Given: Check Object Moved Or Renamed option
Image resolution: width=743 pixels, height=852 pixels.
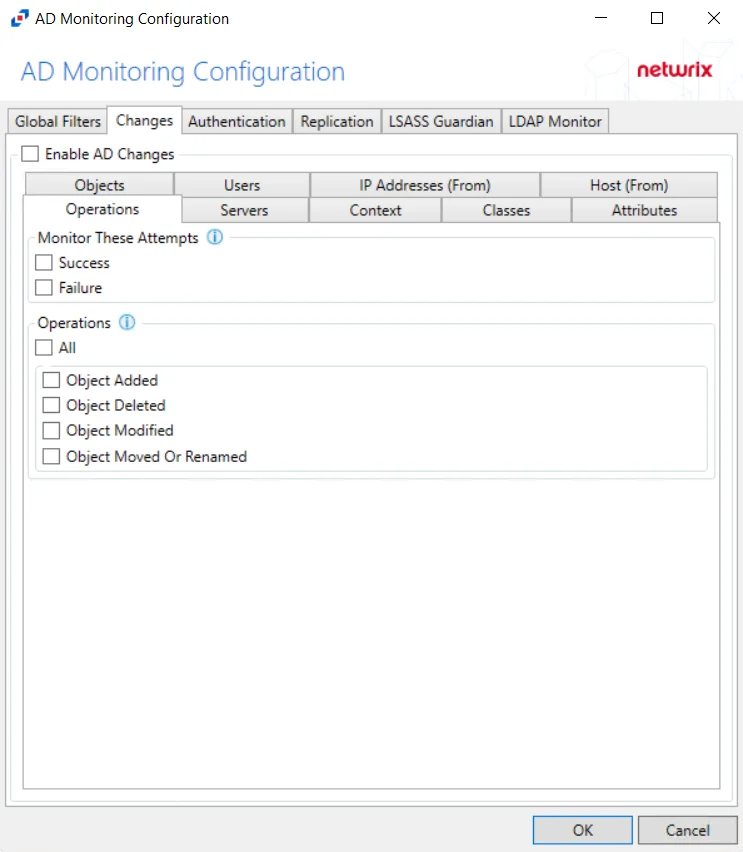Looking at the screenshot, I should point(51,456).
